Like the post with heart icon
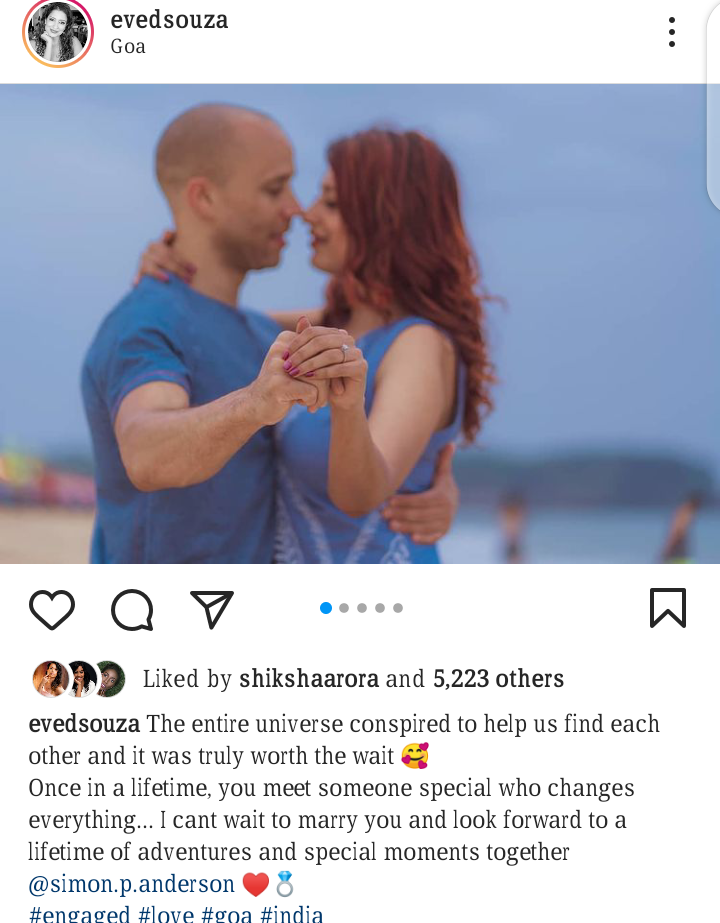Screen dimensions: 720x923 click(x=52, y=609)
